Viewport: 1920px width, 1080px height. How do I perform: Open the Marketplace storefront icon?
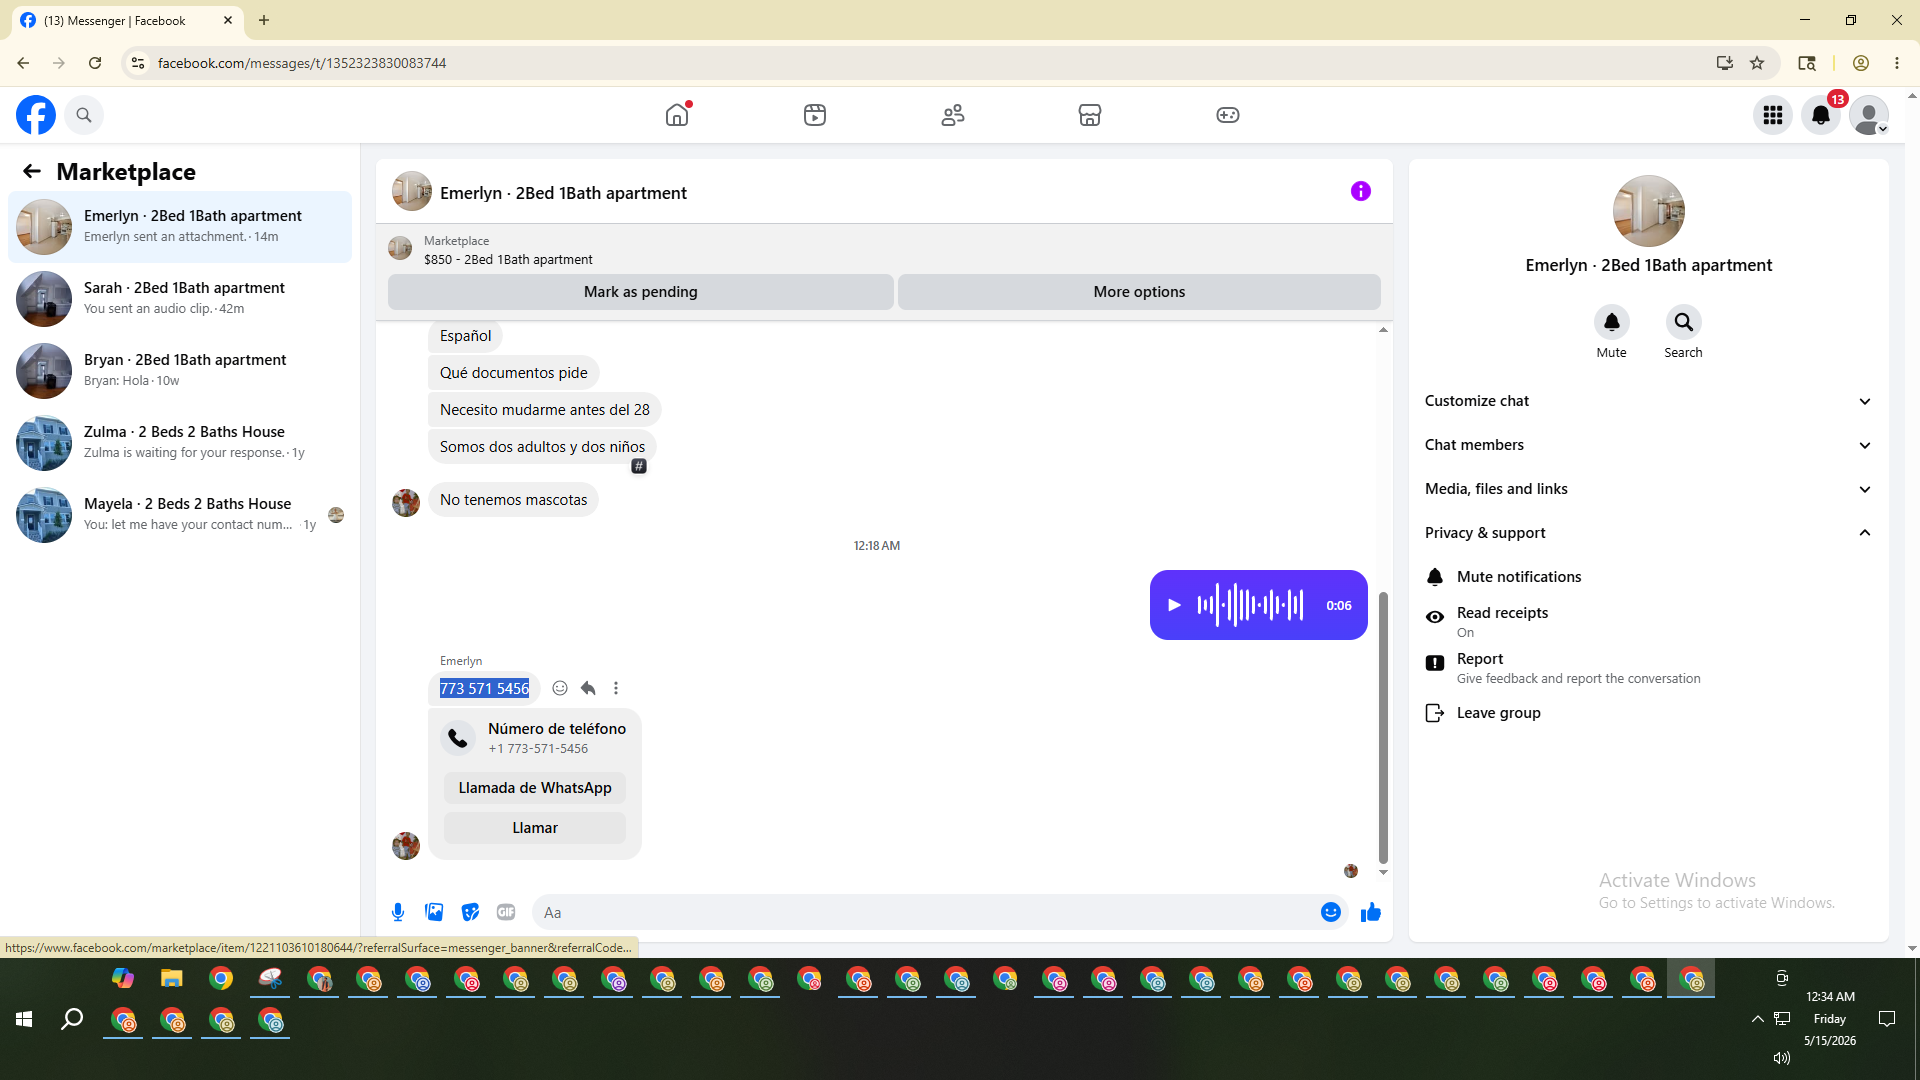pyautogui.click(x=1090, y=115)
